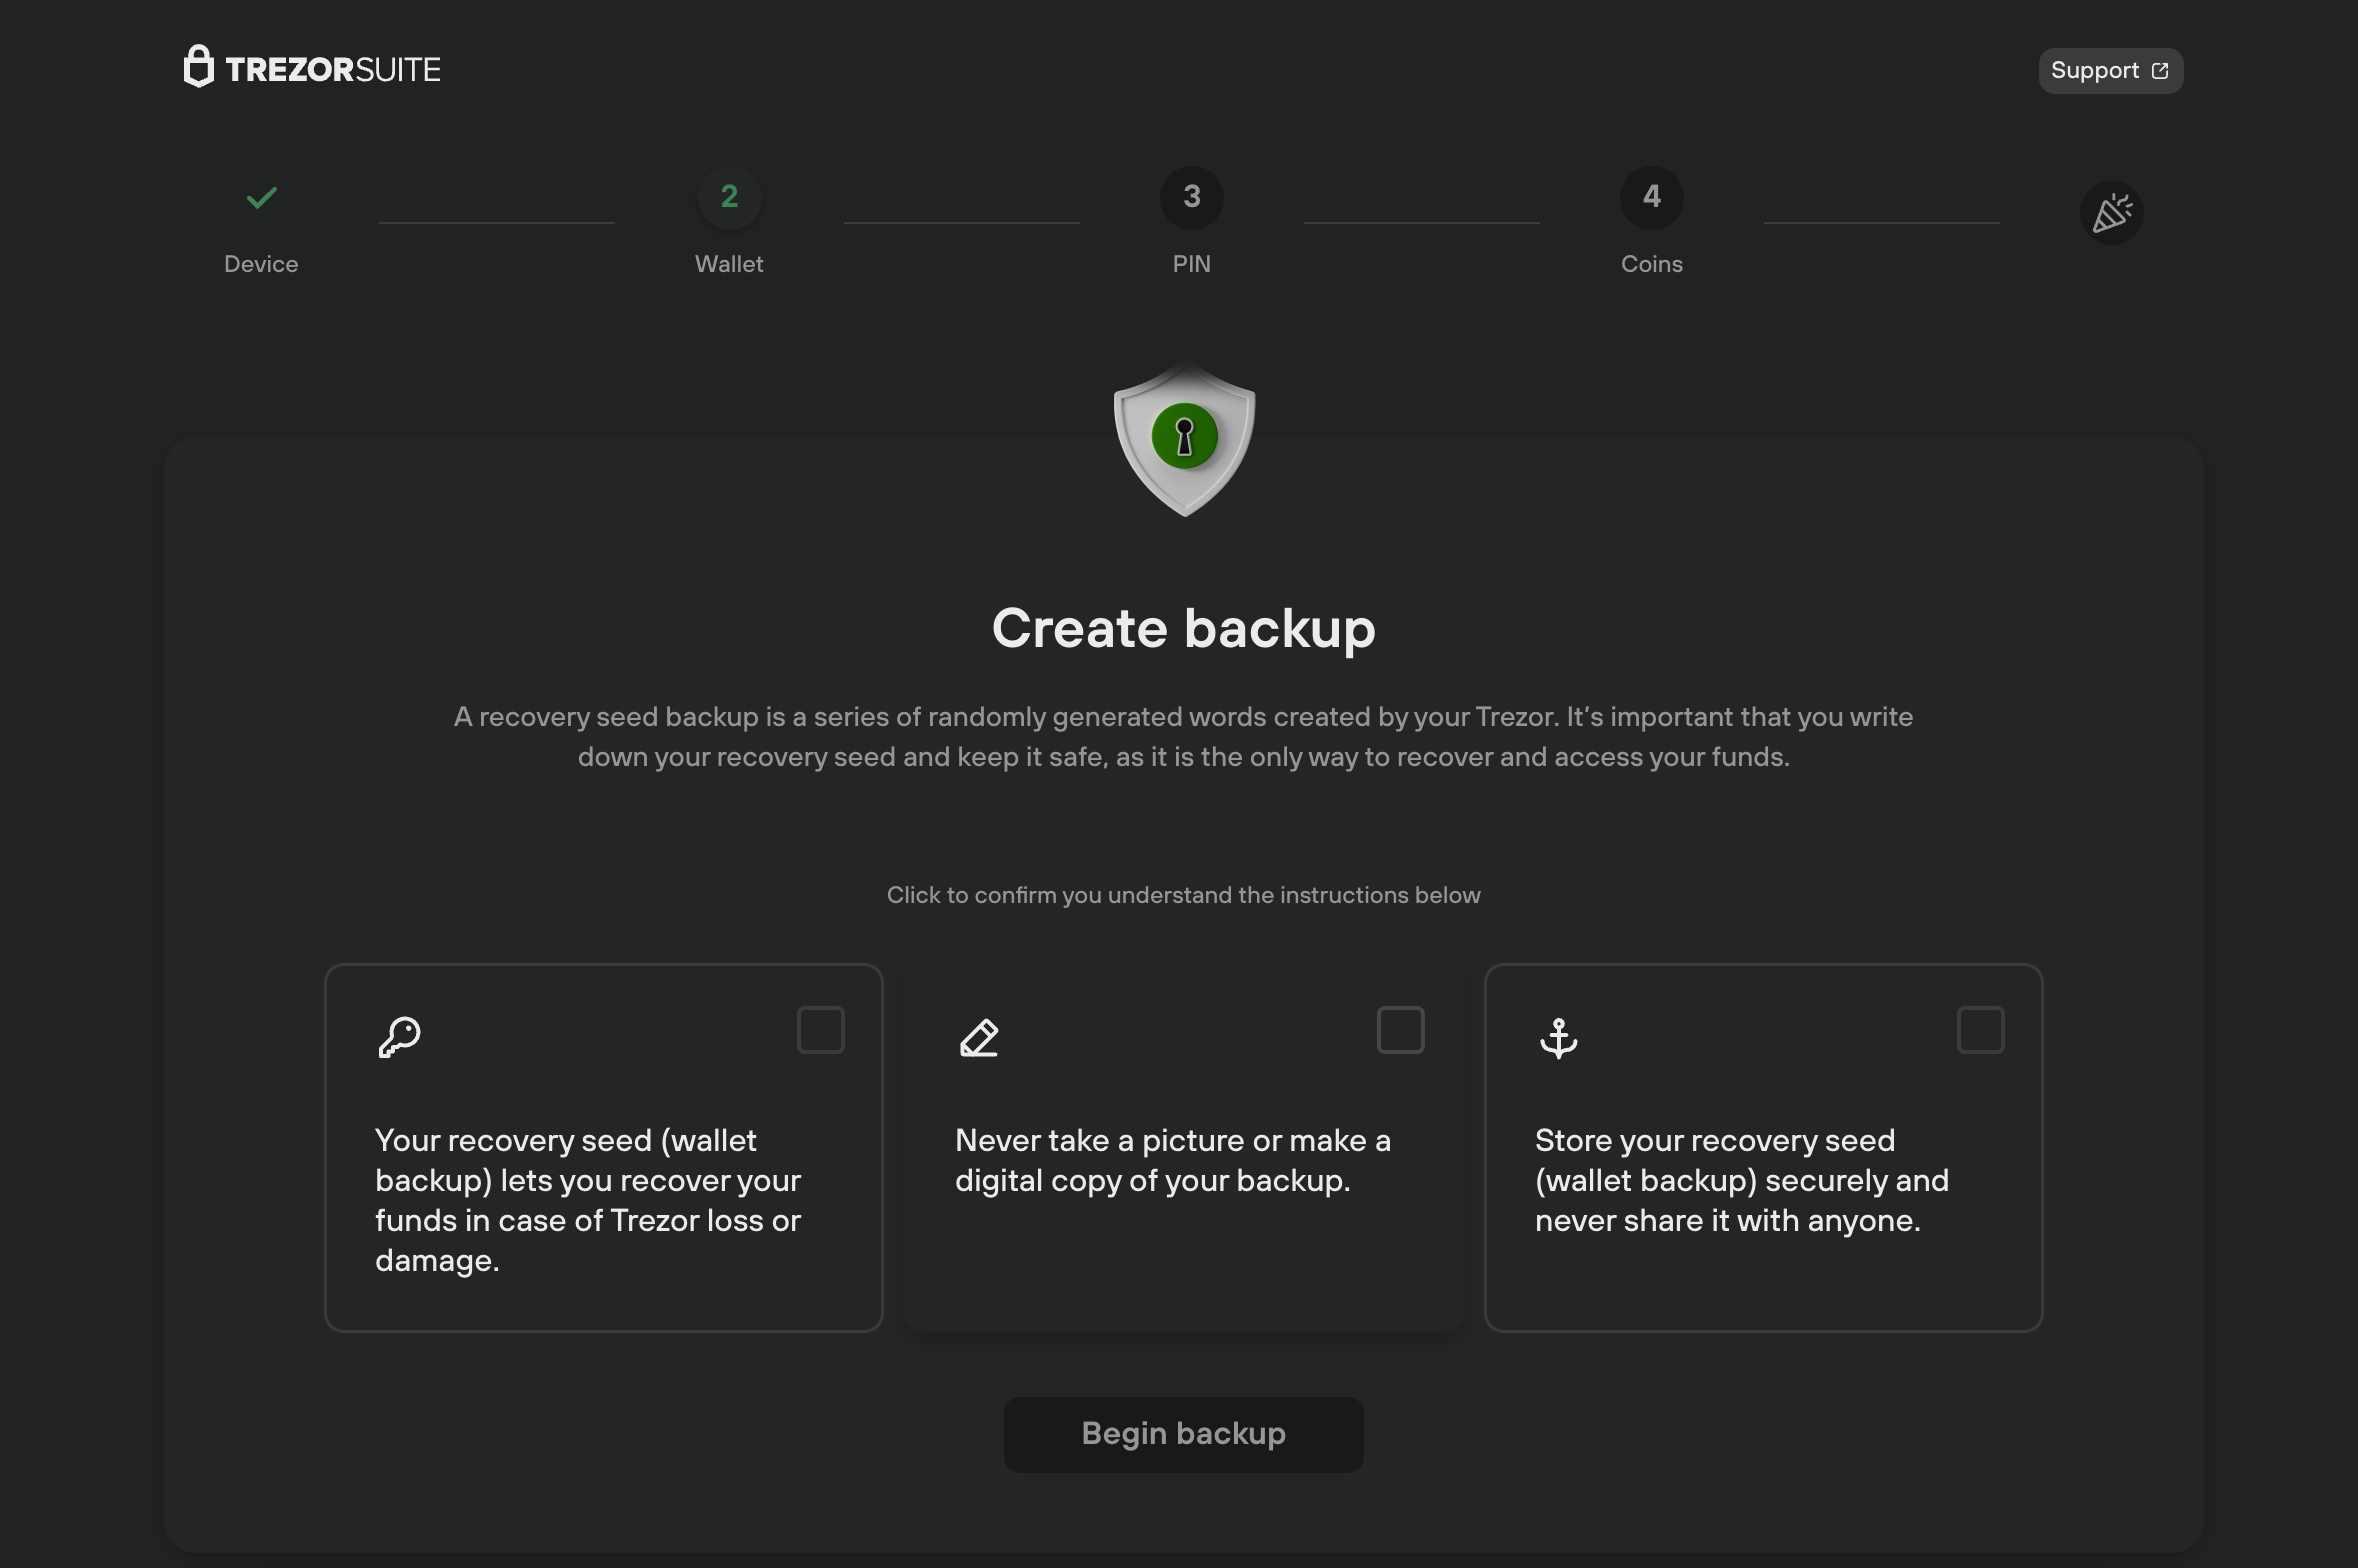
Task: Click the Wallet step label
Action: coord(729,264)
